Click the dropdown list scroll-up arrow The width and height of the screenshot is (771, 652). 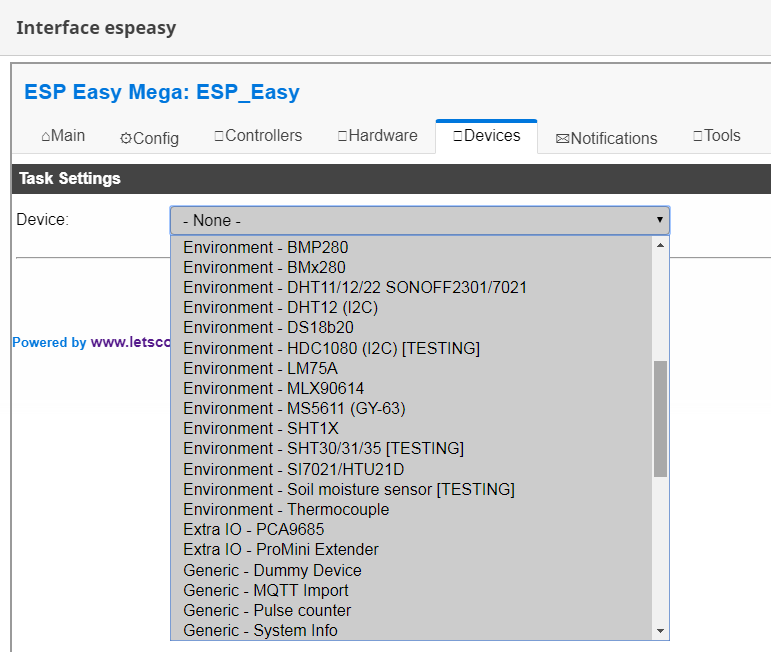point(660,245)
